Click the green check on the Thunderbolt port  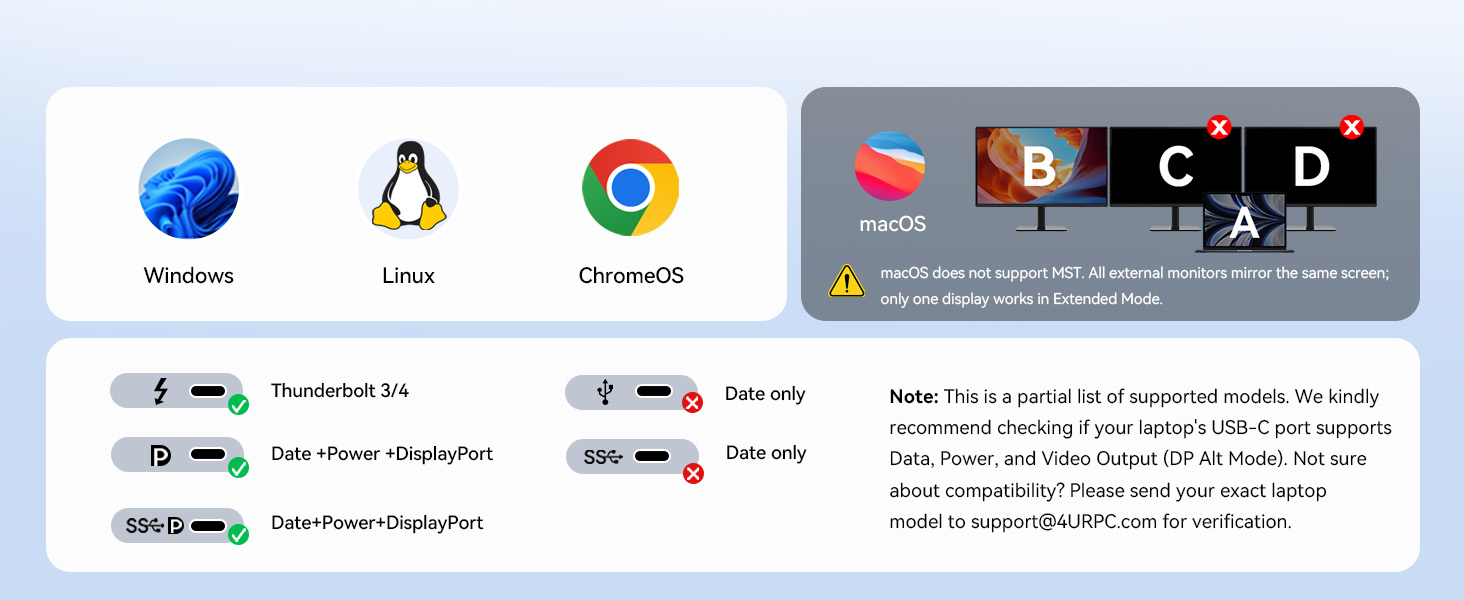click(238, 405)
